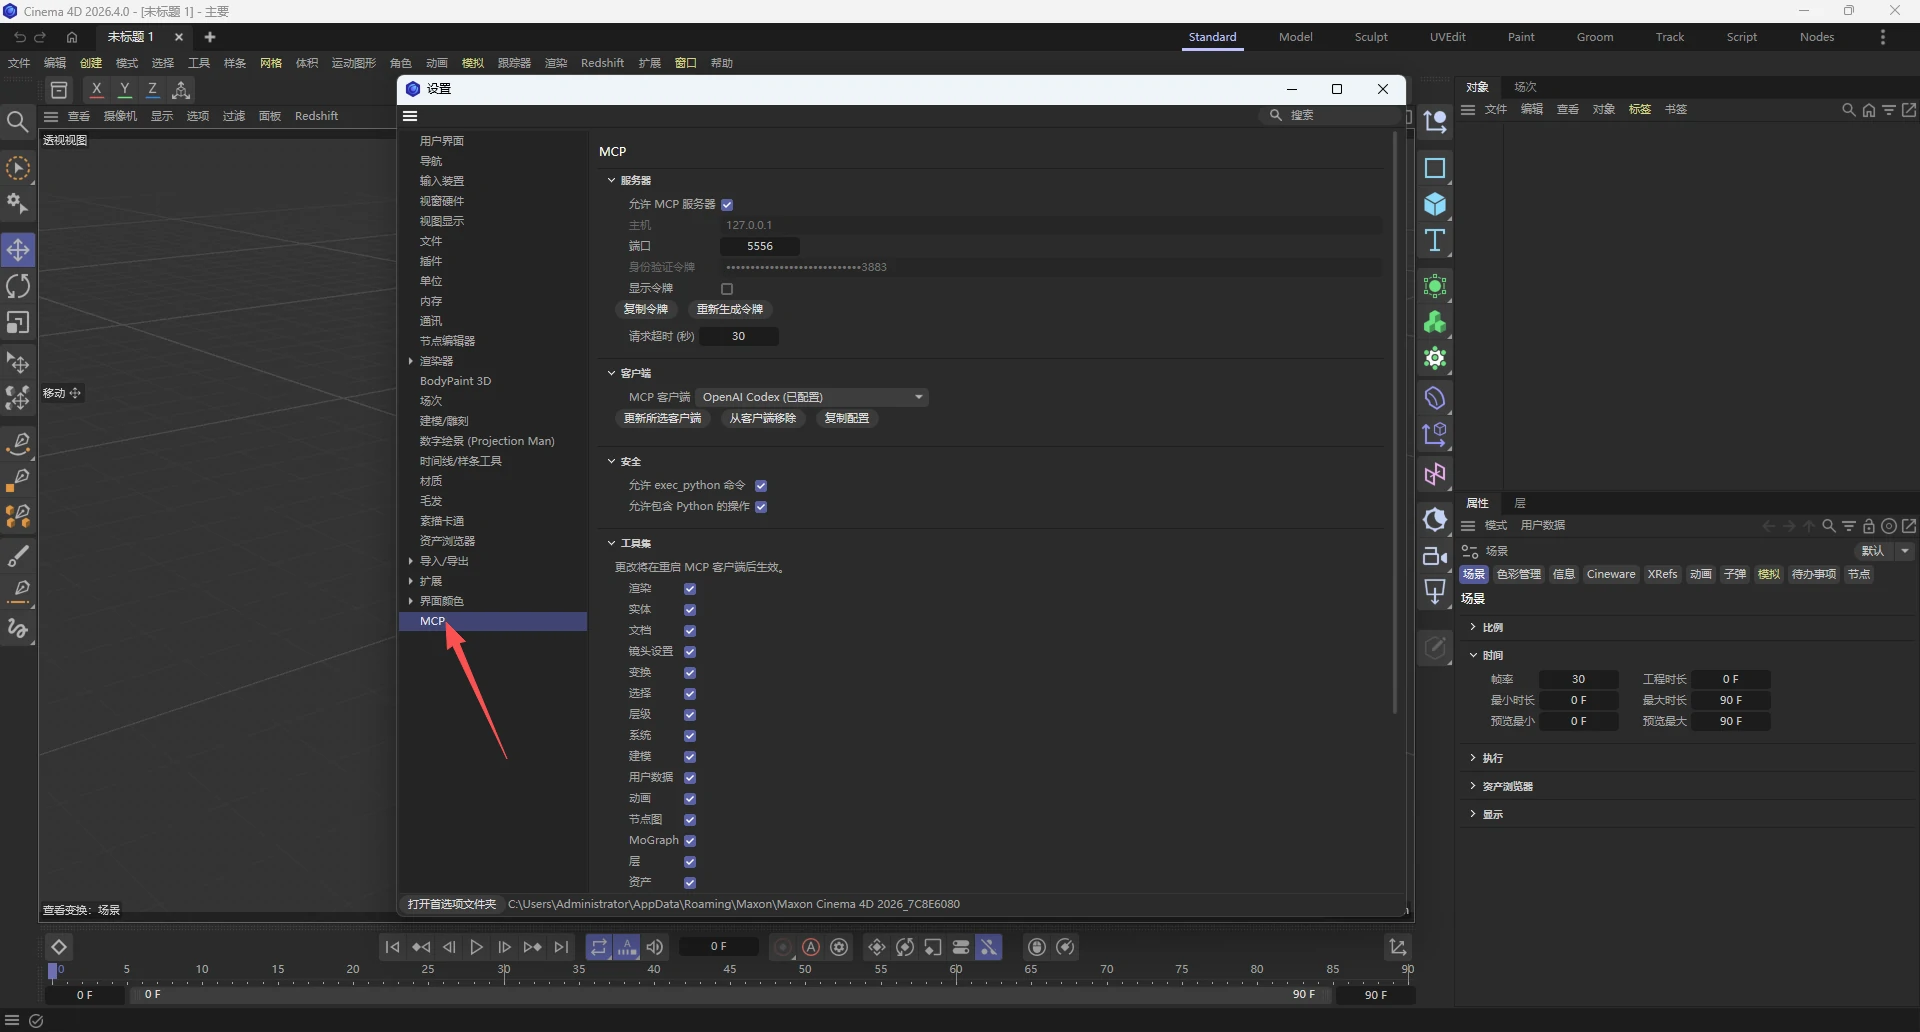The width and height of the screenshot is (1920, 1032).
Task: Click the Play Forward button
Action: point(477,947)
